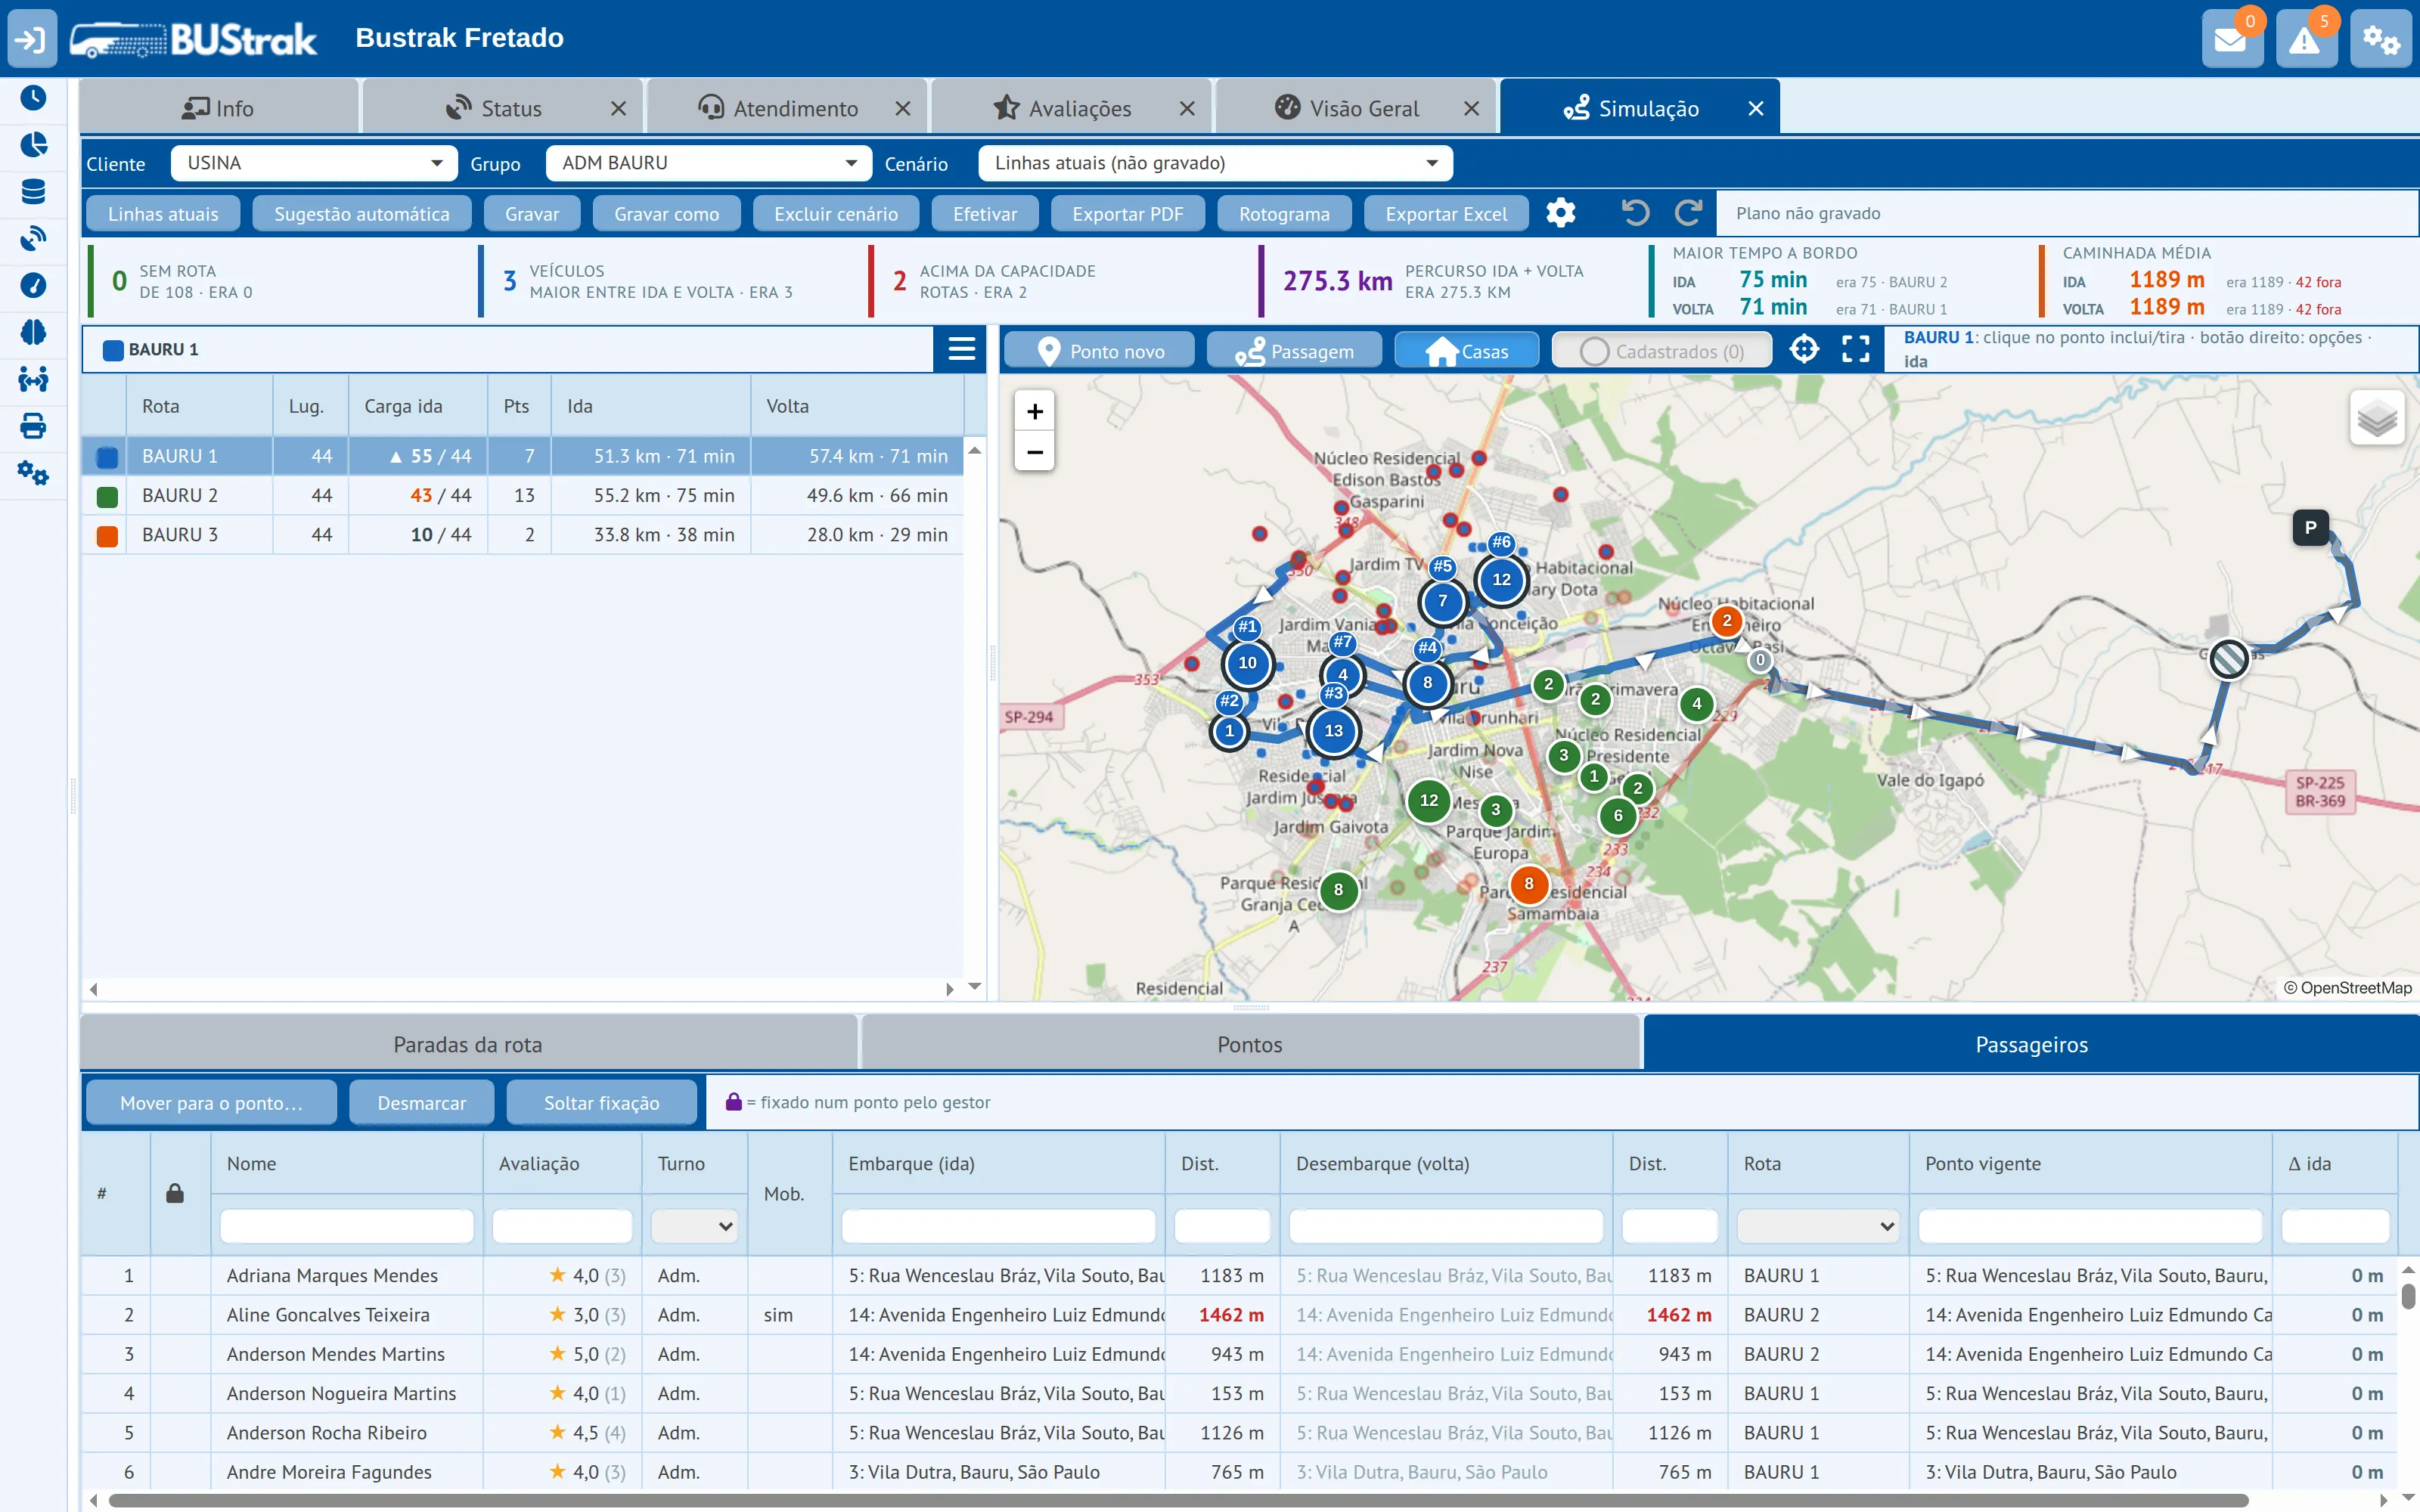This screenshot has height=1512, width=2420.
Task: Open scenario settings gear icon
Action: [x=1560, y=212]
